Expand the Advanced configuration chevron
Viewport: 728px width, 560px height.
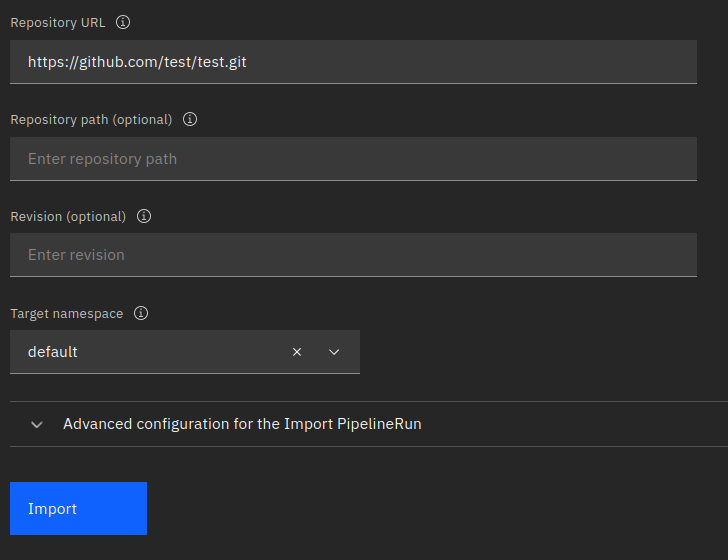tap(37, 424)
